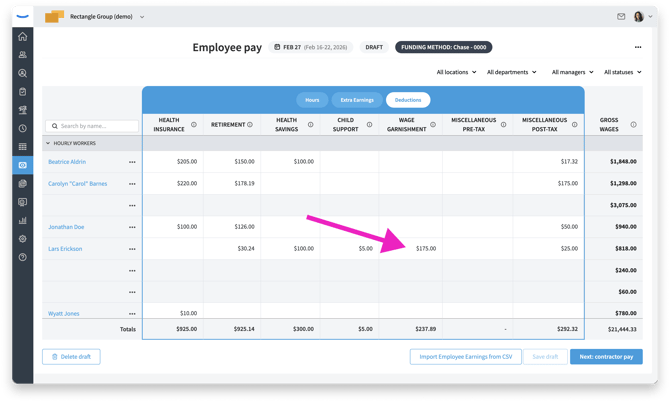Open page options three-dot menu near funding method
Screen dimensions: 670x402
pos(638,47)
